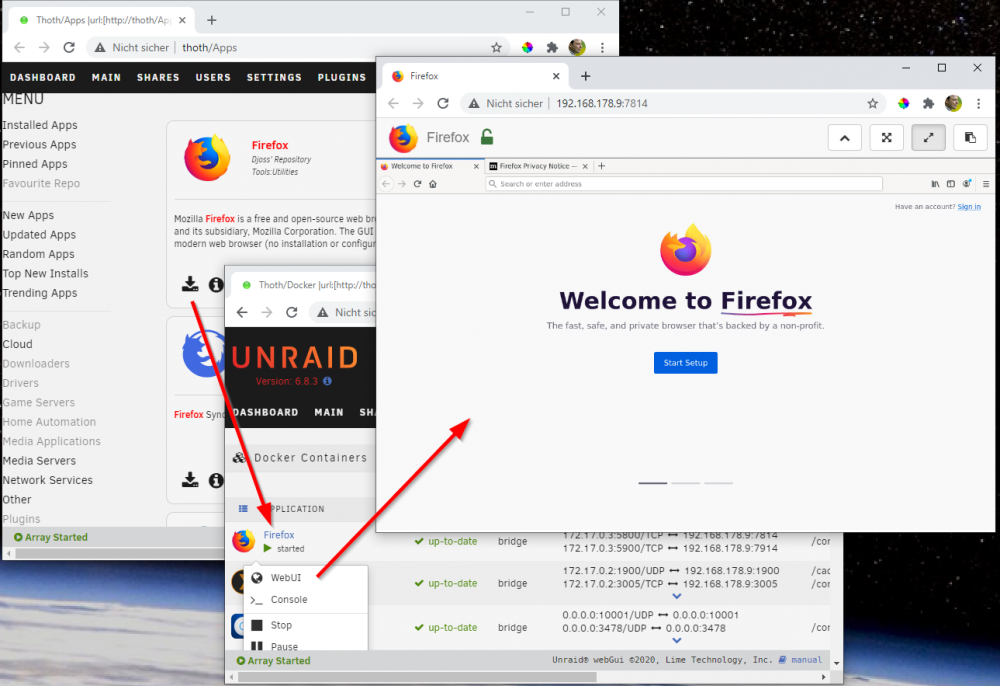Viewport: 1000px width, 686px height.
Task: Click the Firefox download icon in Apps window
Action: pos(190,284)
